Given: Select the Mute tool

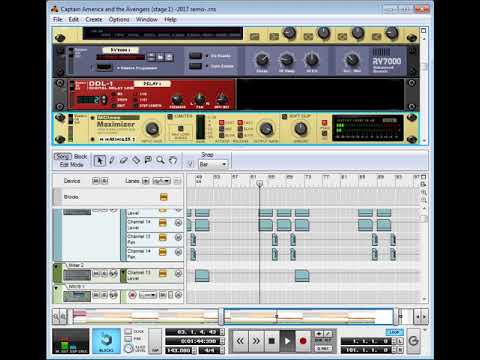Looking at the screenshot, I should pos(148,160).
